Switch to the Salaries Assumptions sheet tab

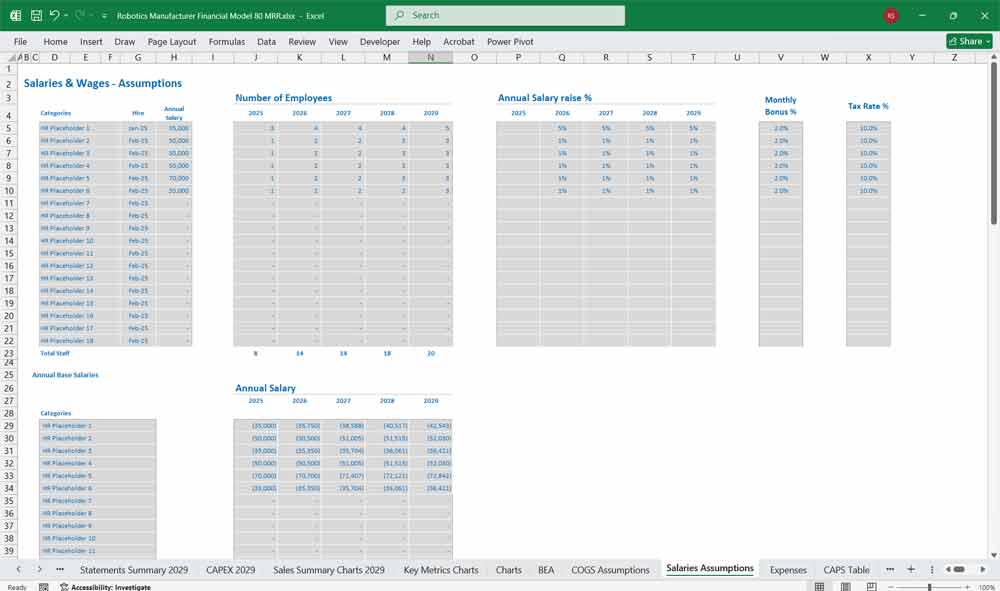tap(709, 569)
